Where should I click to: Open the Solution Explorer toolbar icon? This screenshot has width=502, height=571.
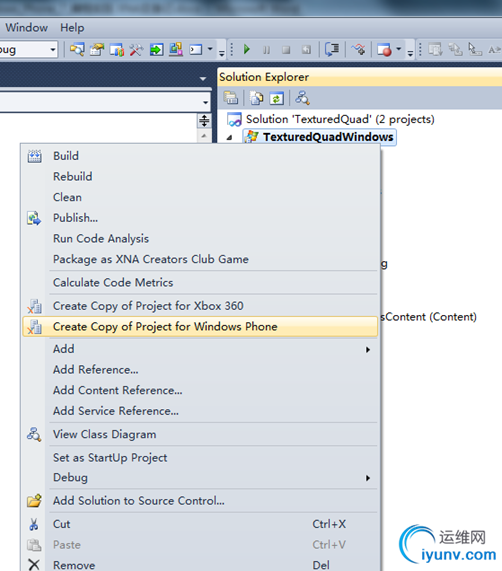tap(77, 49)
